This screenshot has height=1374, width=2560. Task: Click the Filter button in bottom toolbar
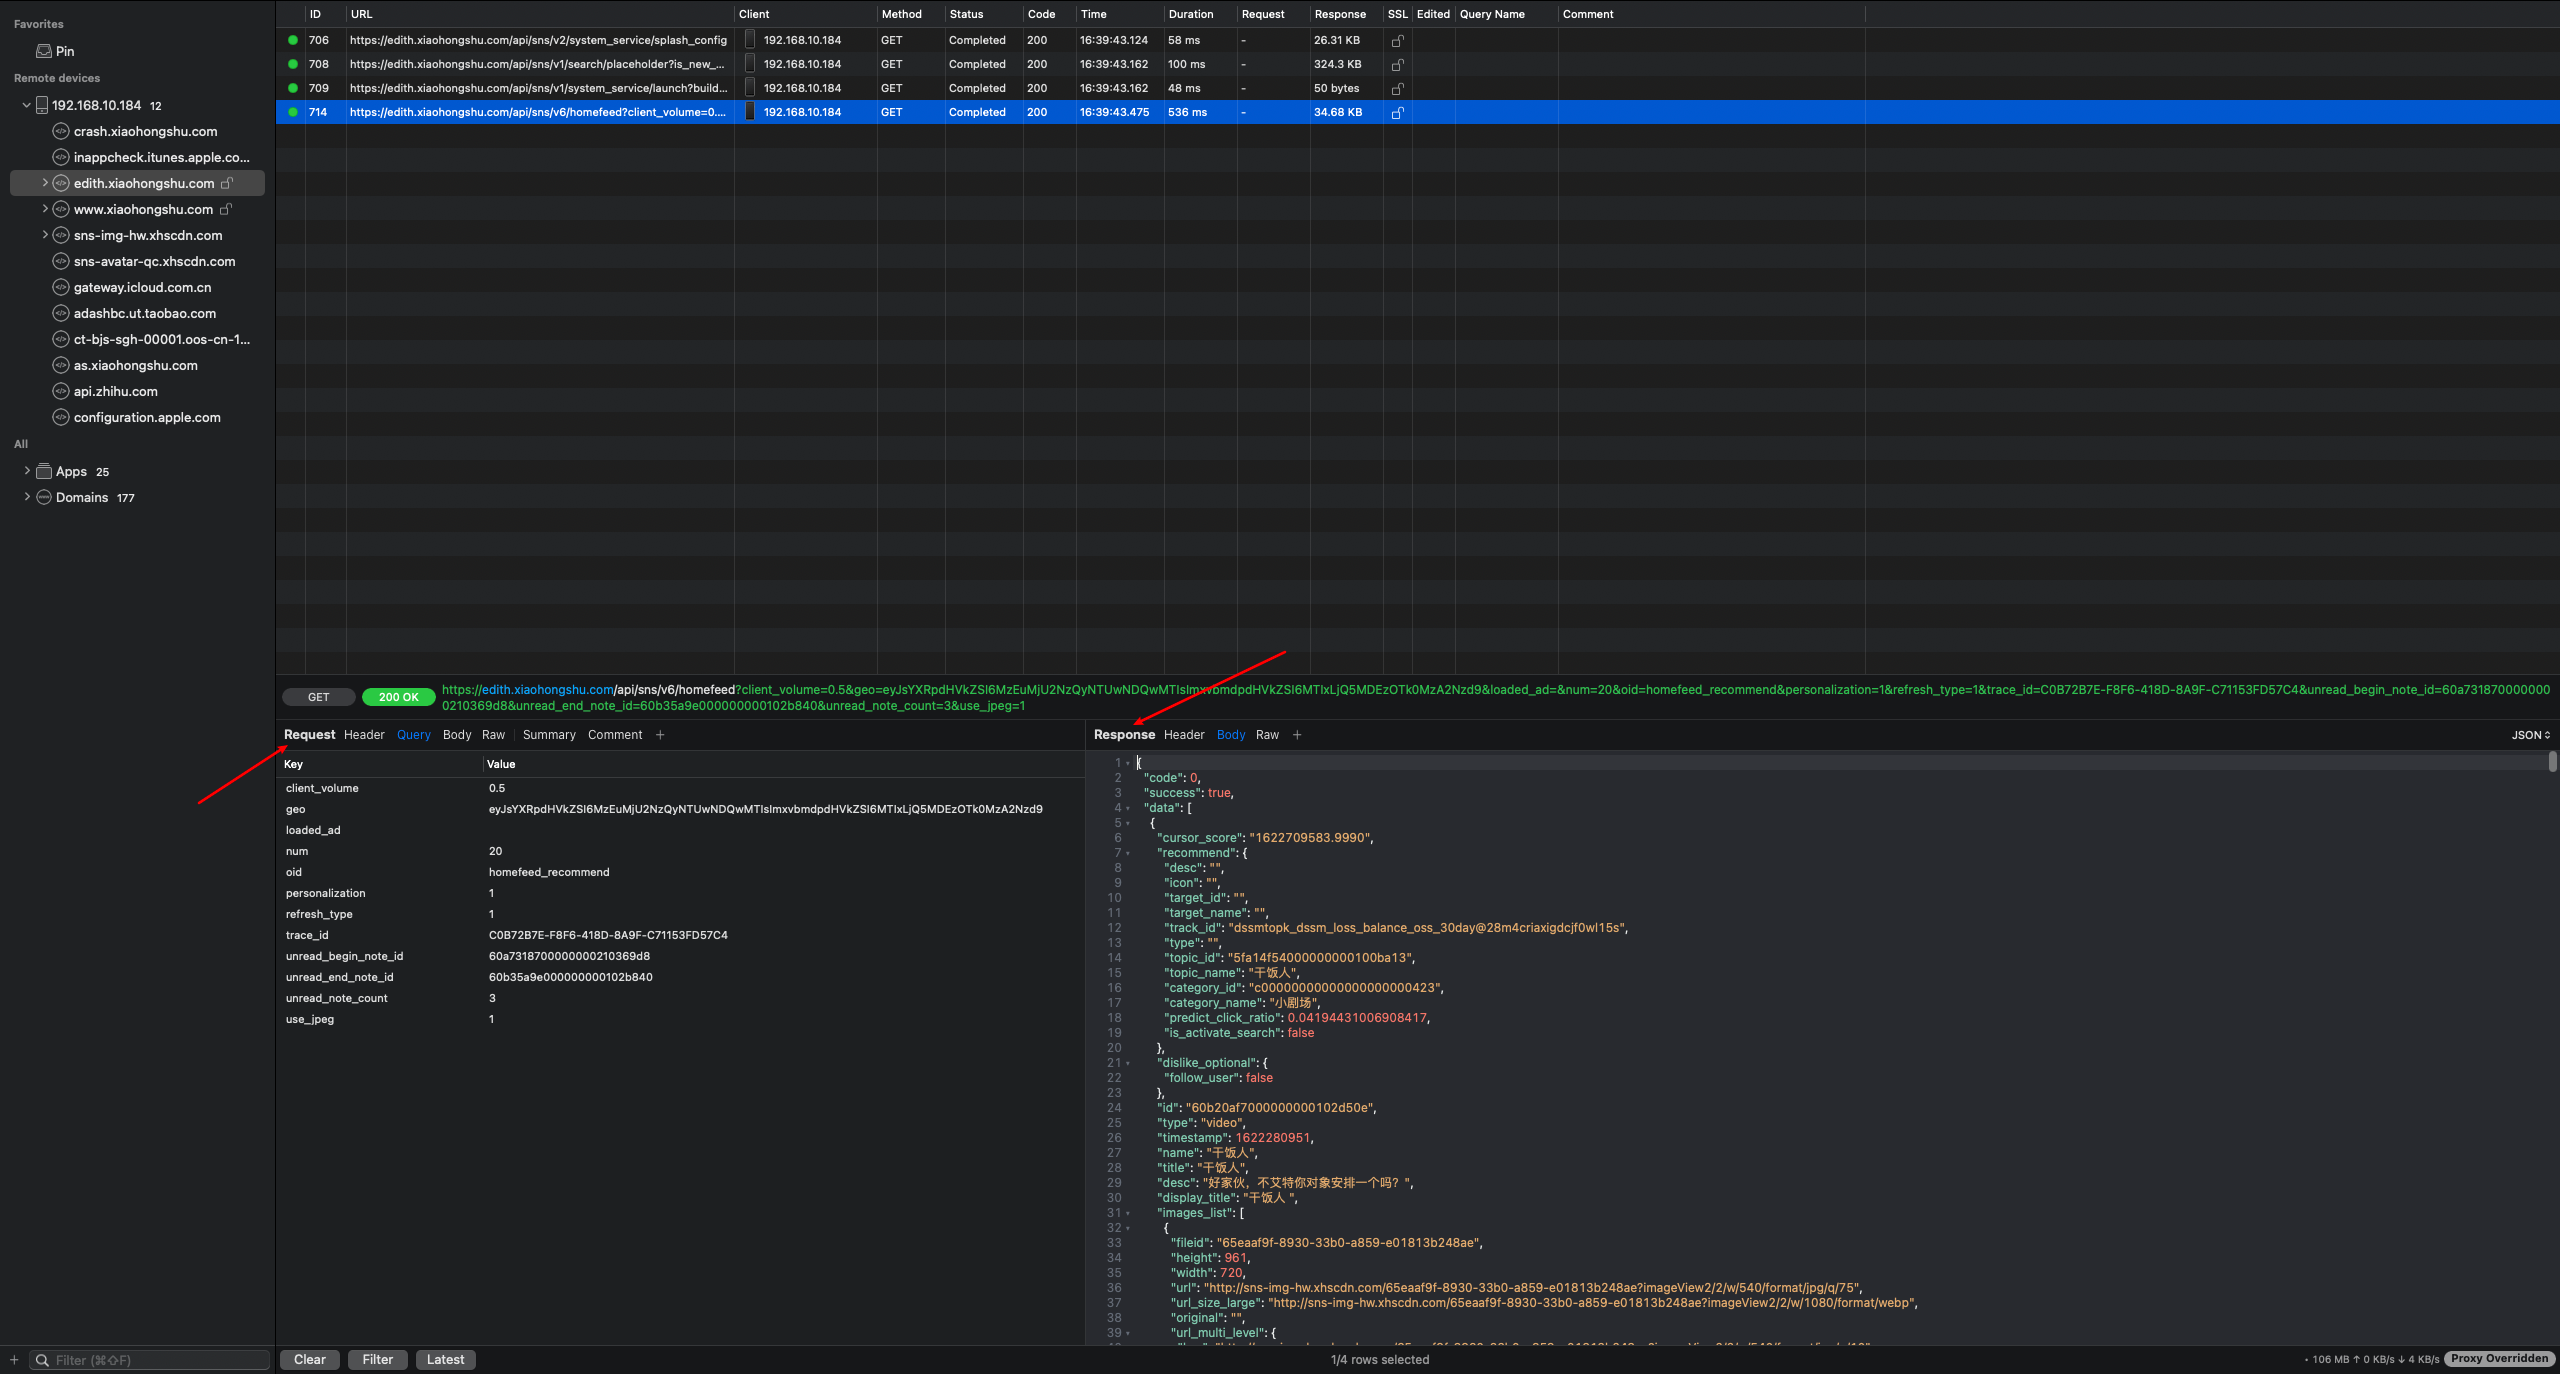[376, 1359]
